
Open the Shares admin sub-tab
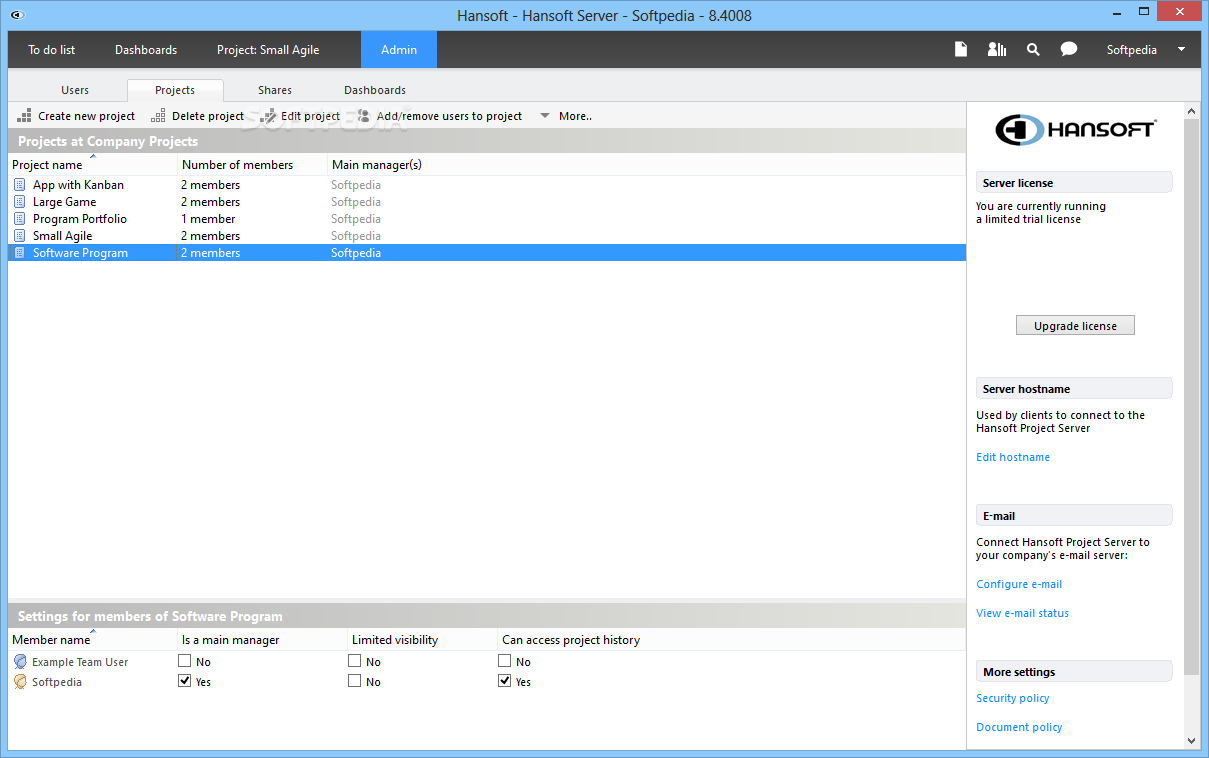[275, 90]
